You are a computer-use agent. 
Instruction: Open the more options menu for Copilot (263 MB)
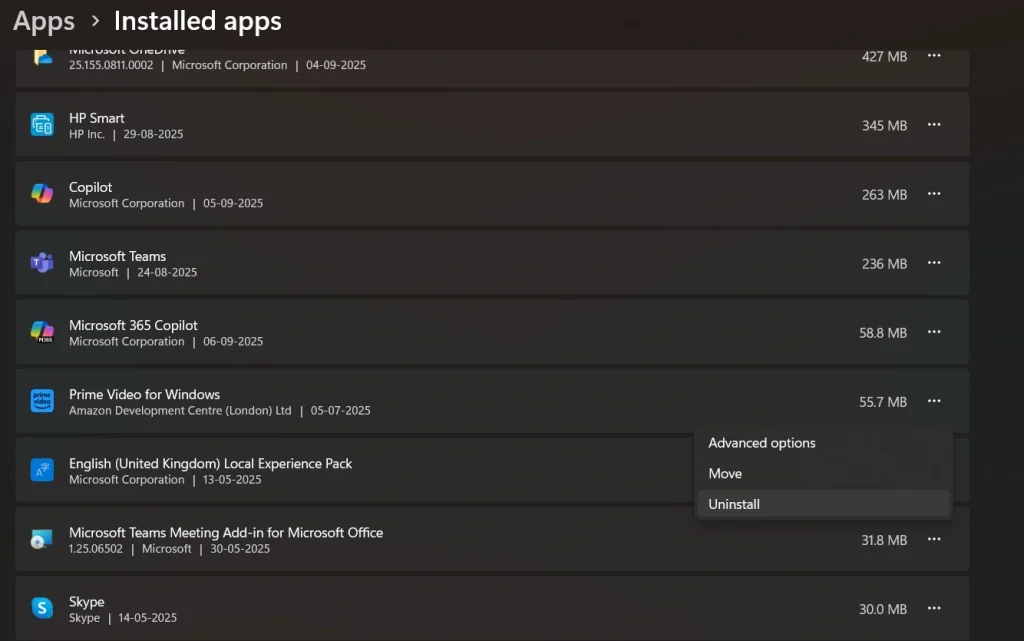[934, 194]
